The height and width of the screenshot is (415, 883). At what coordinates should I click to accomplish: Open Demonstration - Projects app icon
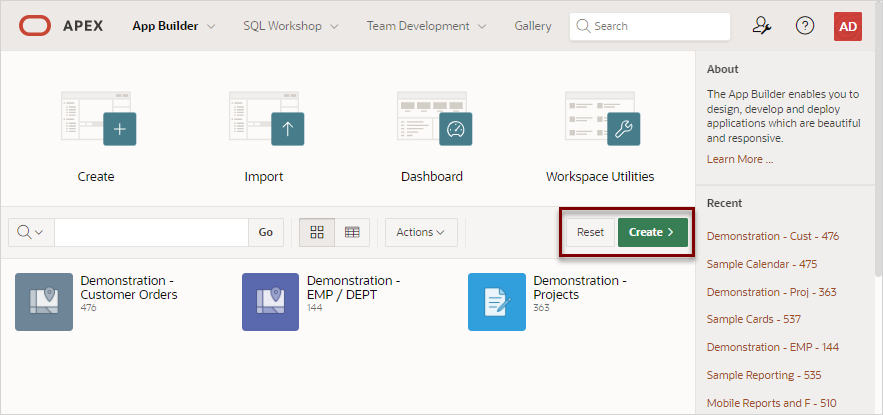click(x=497, y=302)
